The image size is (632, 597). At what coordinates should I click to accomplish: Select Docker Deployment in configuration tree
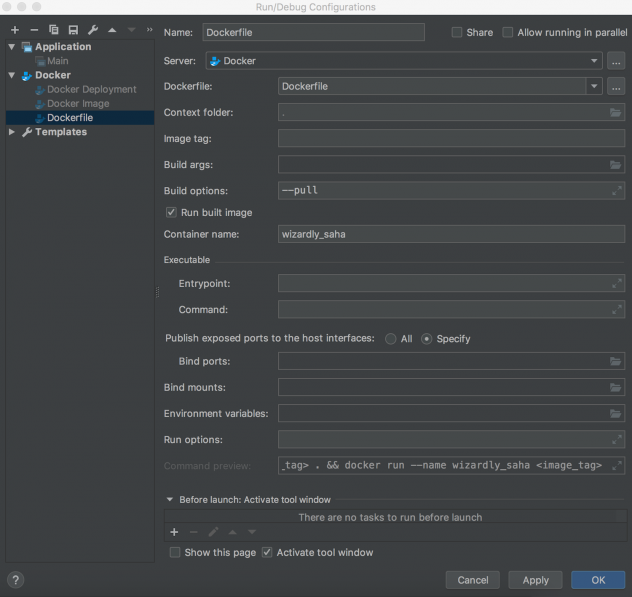tap(91, 89)
